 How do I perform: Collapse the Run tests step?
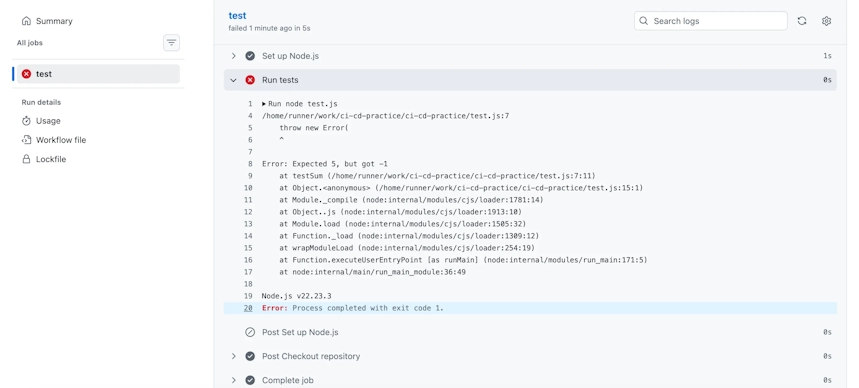[x=233, y=80]
